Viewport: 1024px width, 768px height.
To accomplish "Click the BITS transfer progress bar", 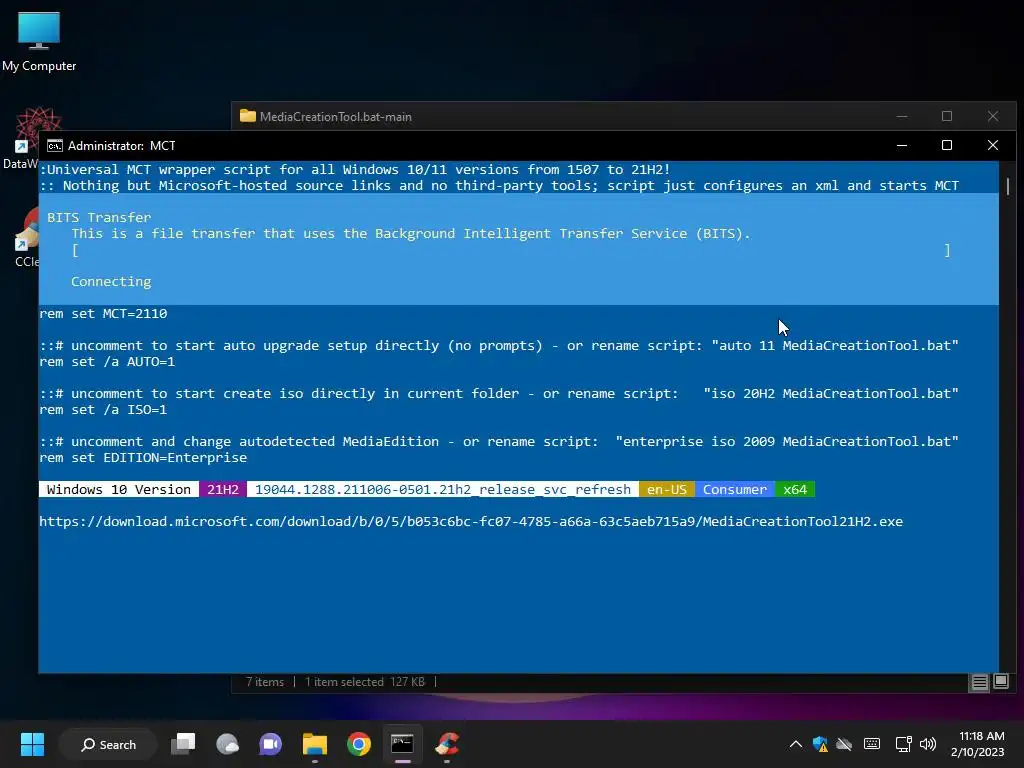I will tap(511, 250).
